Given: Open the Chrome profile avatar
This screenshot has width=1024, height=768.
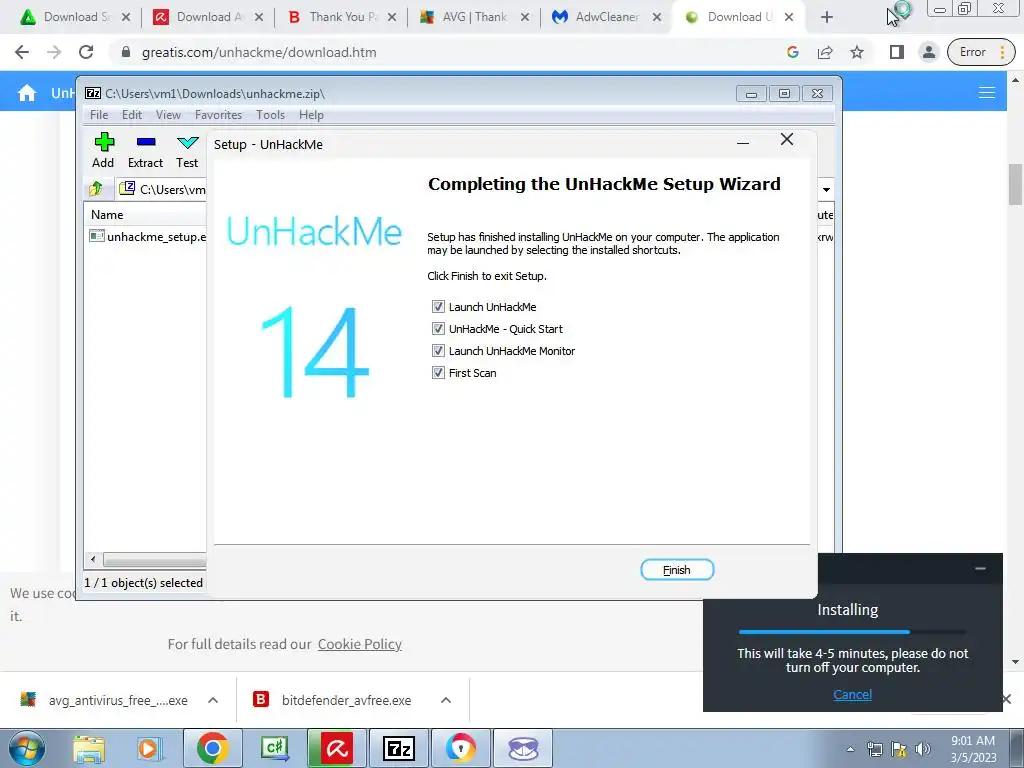Looking at the screenshot, I should point(929,52).
